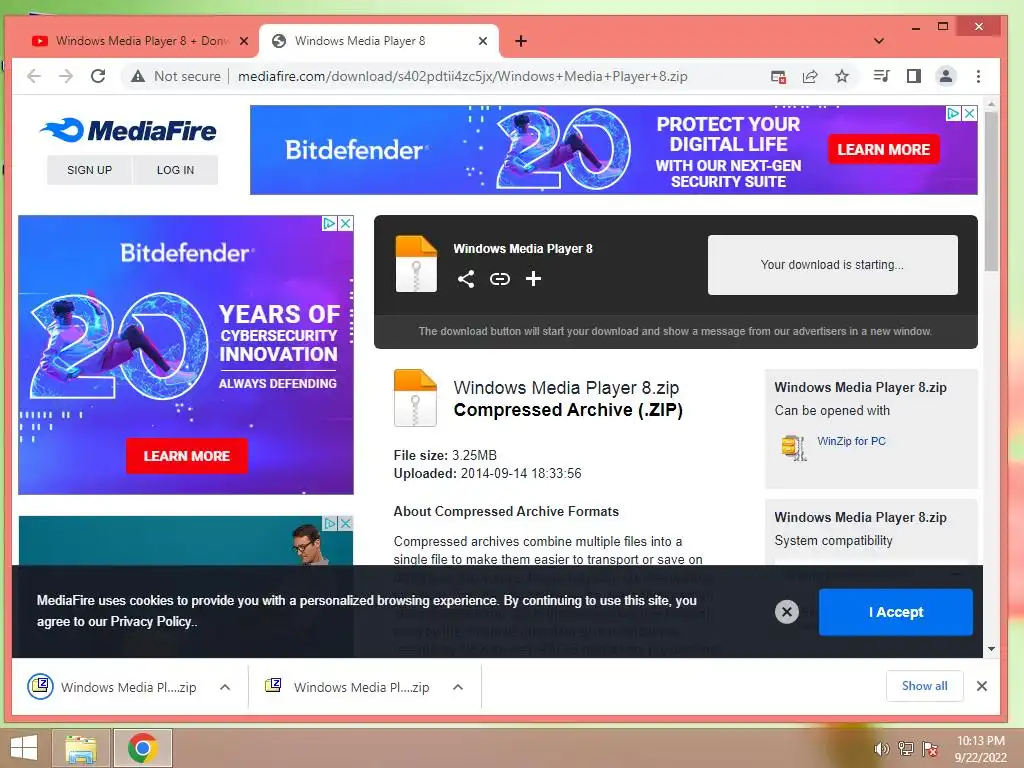Click the heading 'About Compressed Archive Formats'
The width and height of the screenshot is (1024, 768).
506,511
